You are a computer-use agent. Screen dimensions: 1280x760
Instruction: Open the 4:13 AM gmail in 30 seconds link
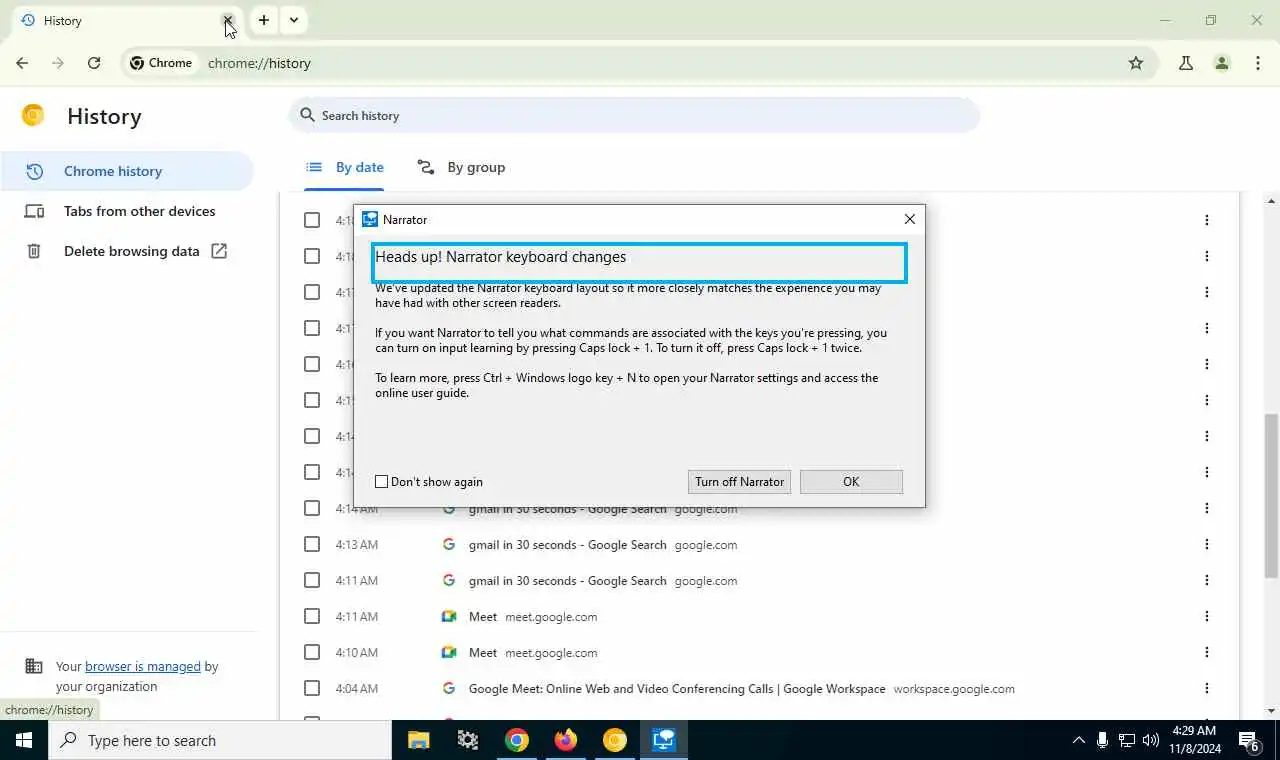pyautogui.click(x=567, y=544)
